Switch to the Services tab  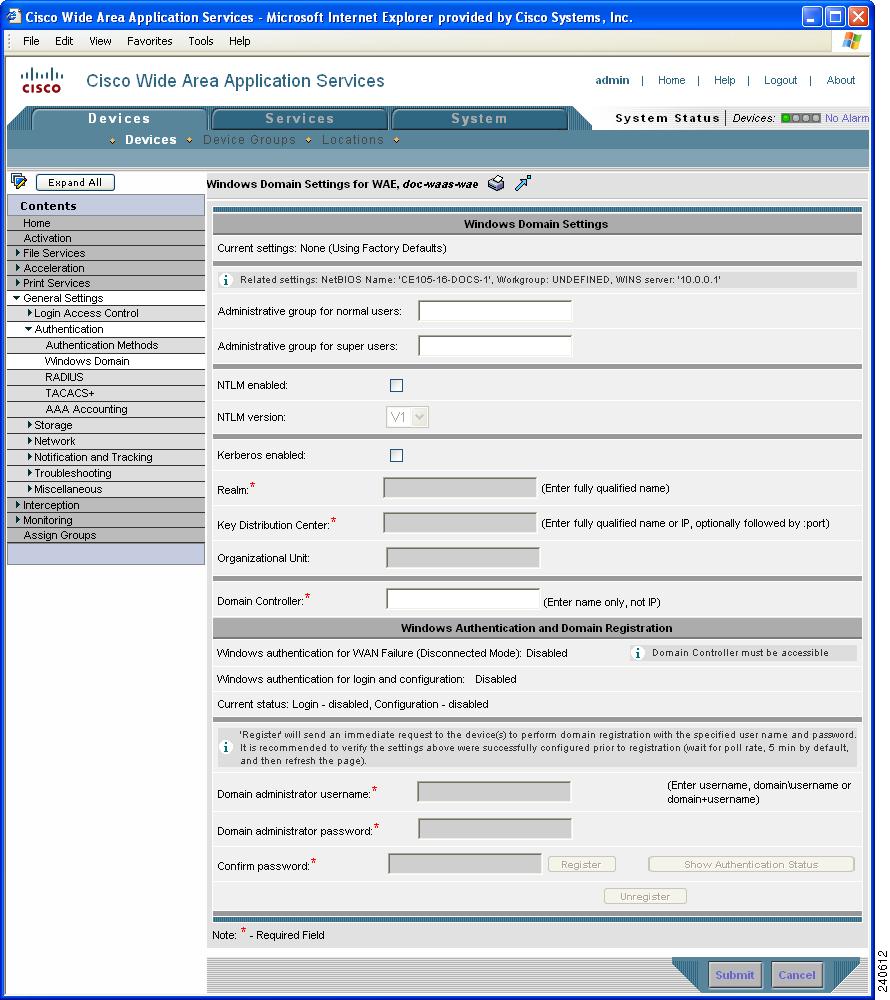pos(300,119)
